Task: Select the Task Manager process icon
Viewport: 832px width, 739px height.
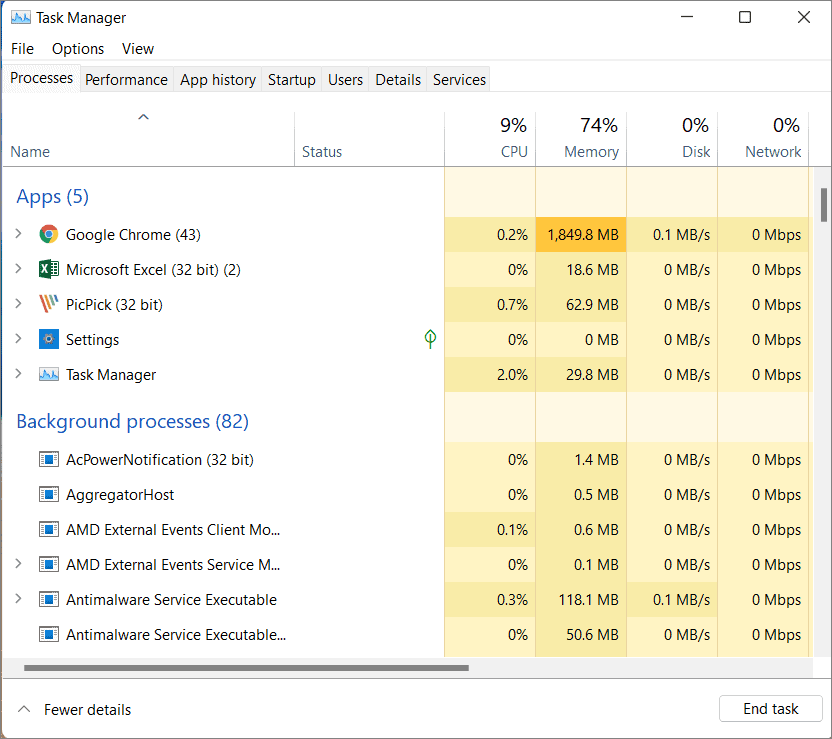Action: point(48,375)
